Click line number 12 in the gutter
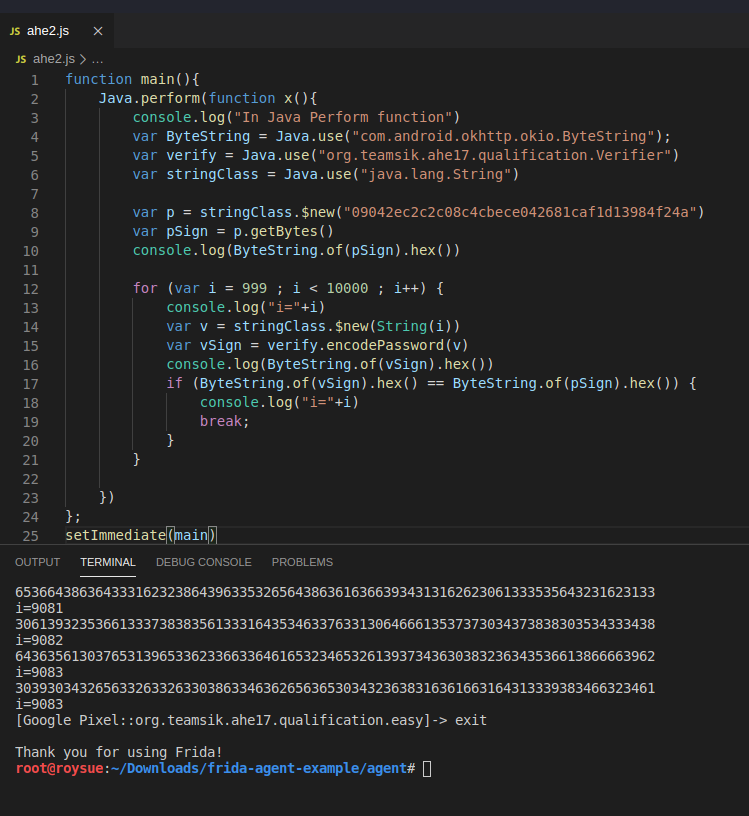Image resolution: width=749 pixels, height=816 pixels. (34, 288)
